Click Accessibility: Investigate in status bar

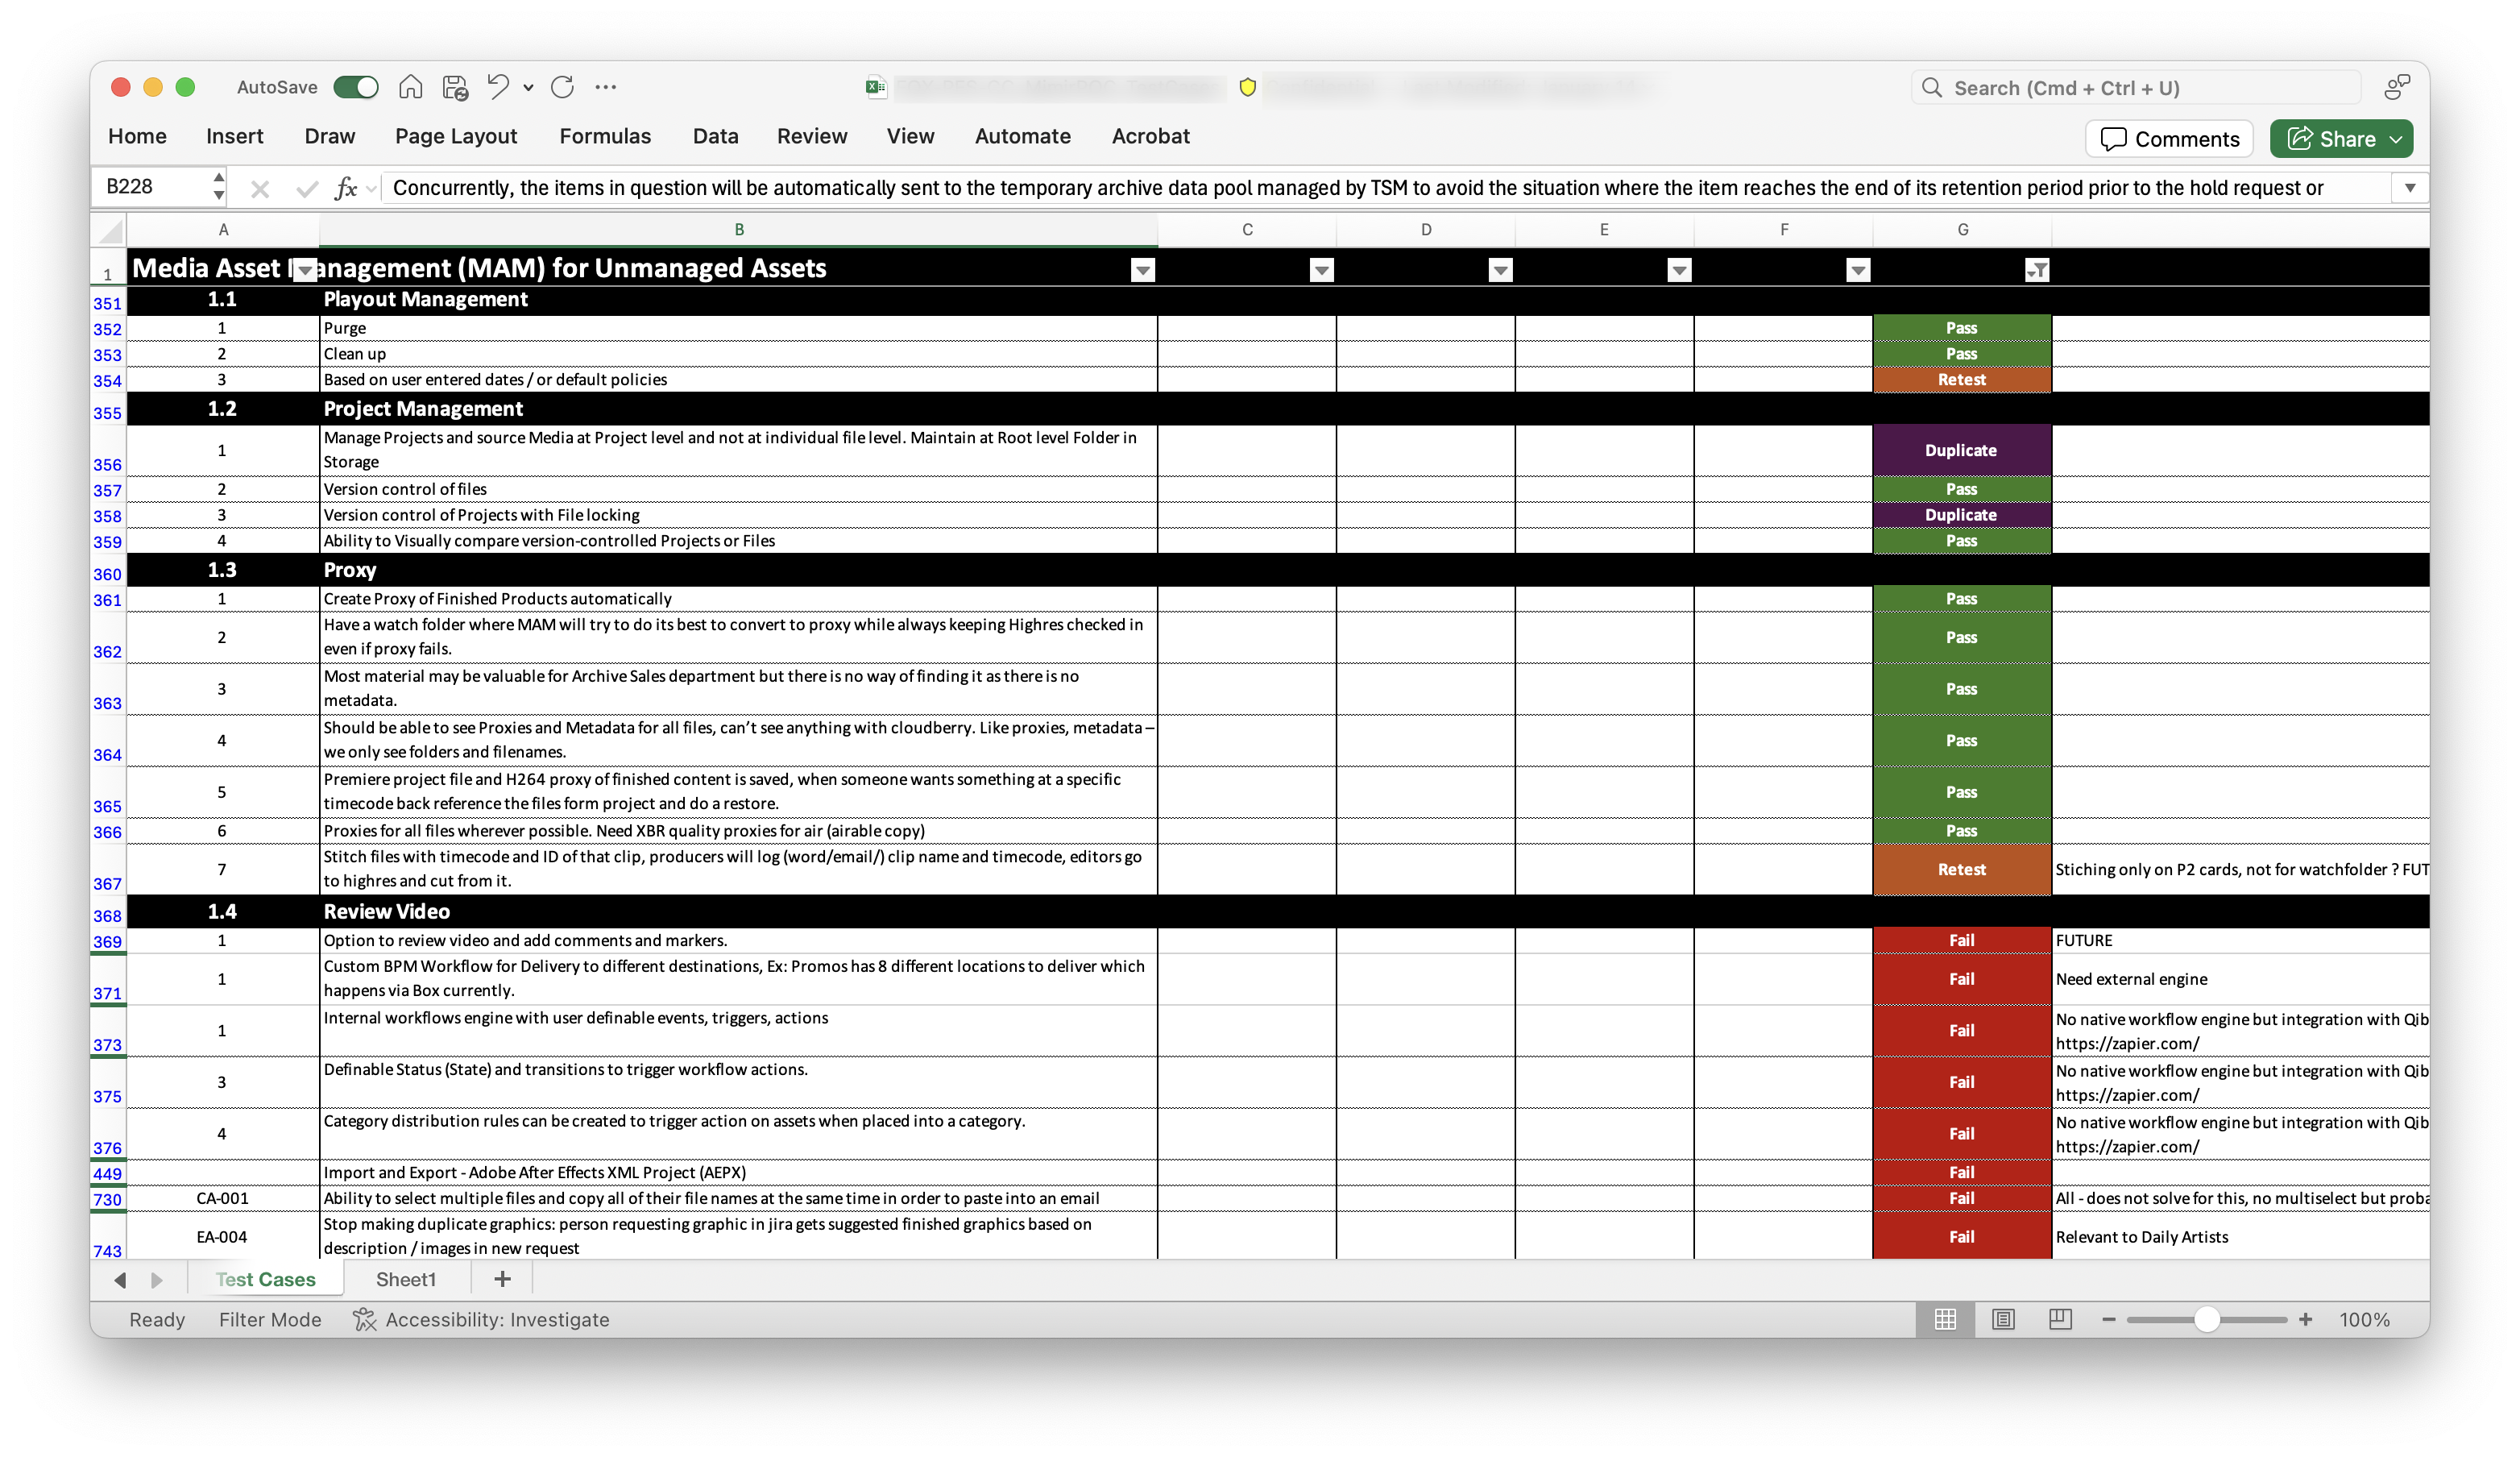[481, 1320]
